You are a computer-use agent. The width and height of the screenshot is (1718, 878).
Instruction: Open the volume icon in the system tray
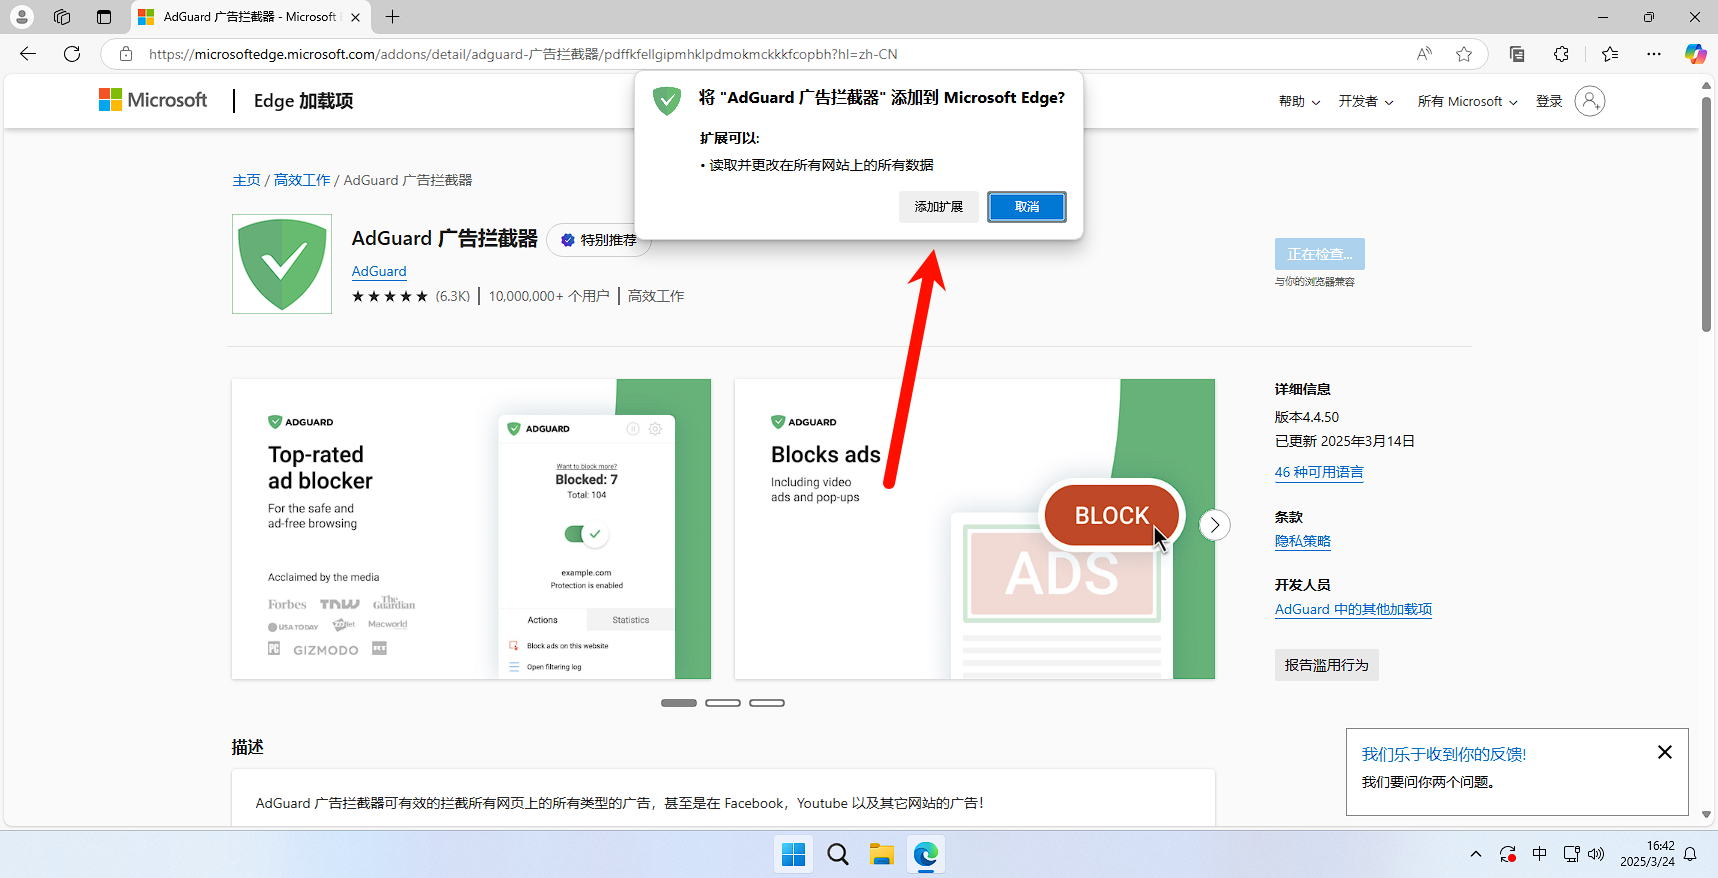point(1596,854)
